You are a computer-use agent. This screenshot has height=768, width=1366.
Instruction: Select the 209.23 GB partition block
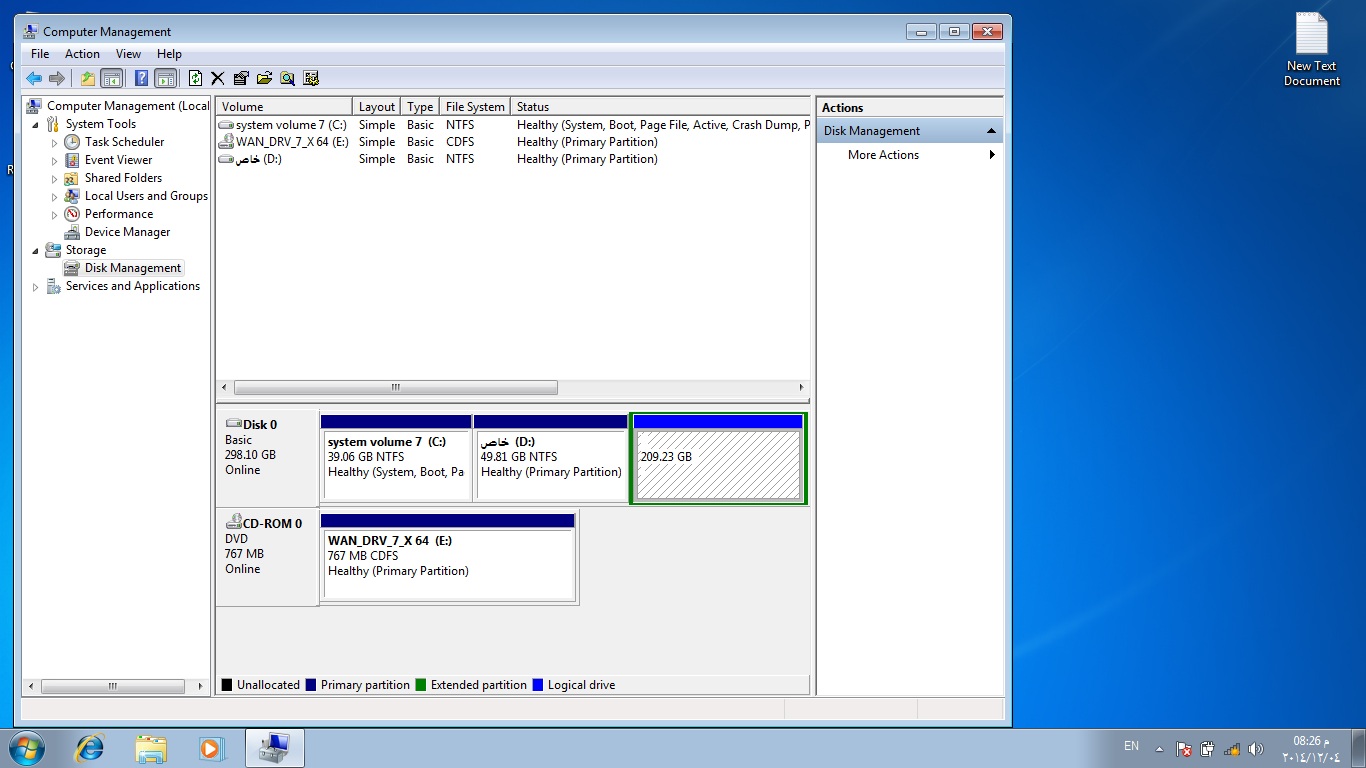point(718,464)
